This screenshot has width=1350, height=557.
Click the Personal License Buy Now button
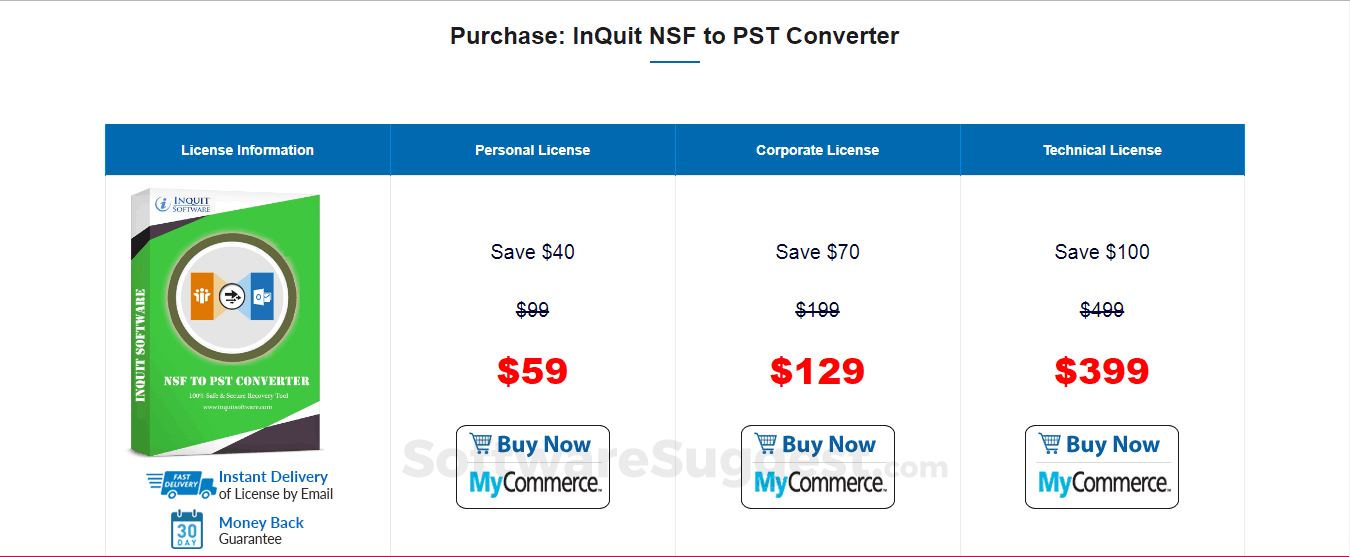click(533, 467)
